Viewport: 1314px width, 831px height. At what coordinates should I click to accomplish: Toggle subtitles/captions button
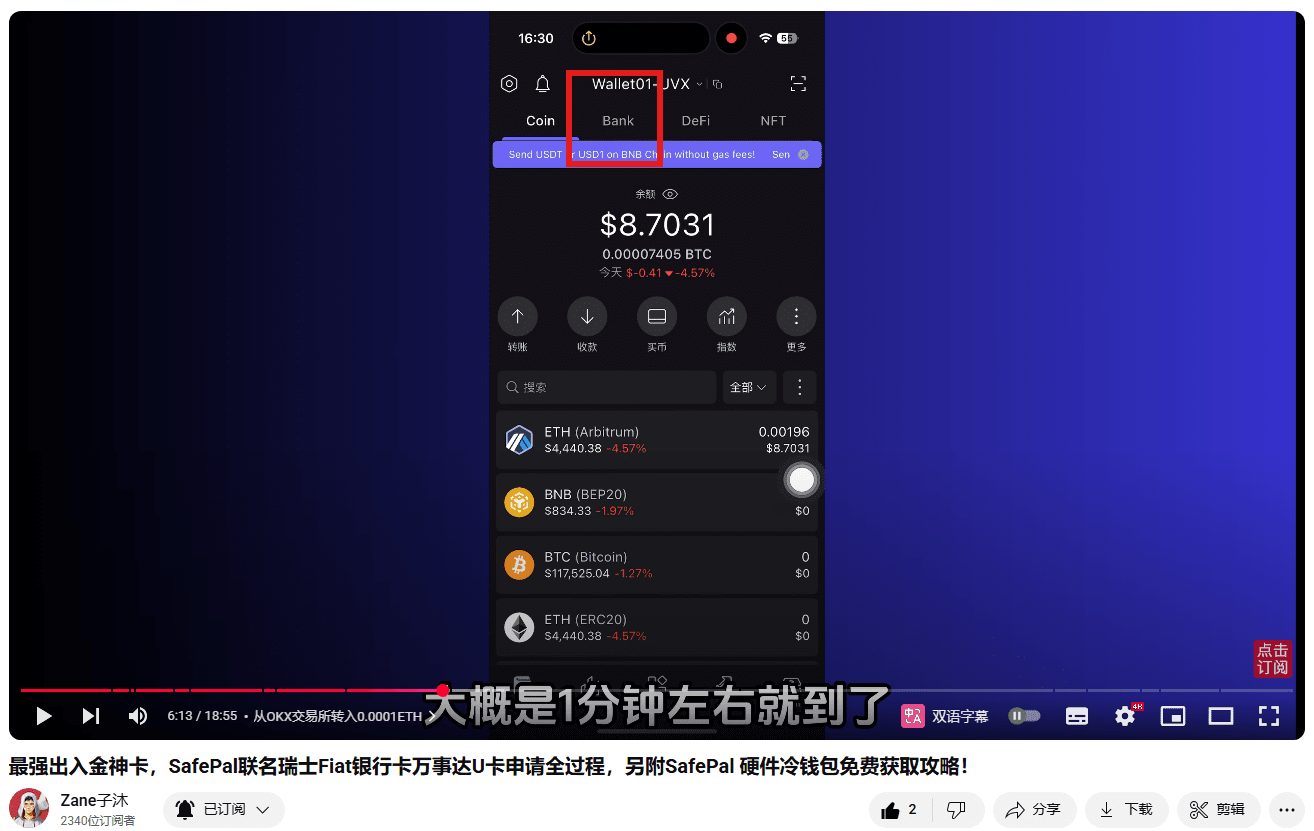(x=1077, y=716)
